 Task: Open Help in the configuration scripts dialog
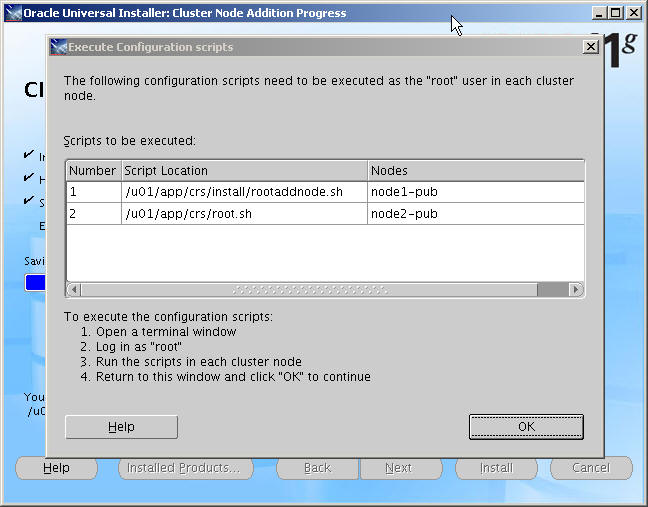pos(122,427)
